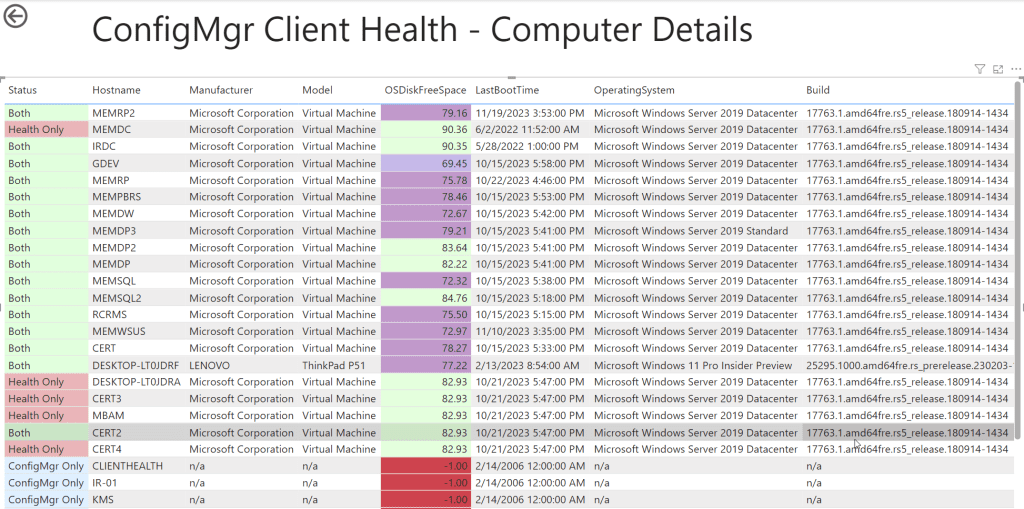Click the free space value 69.45

point(426,163)
